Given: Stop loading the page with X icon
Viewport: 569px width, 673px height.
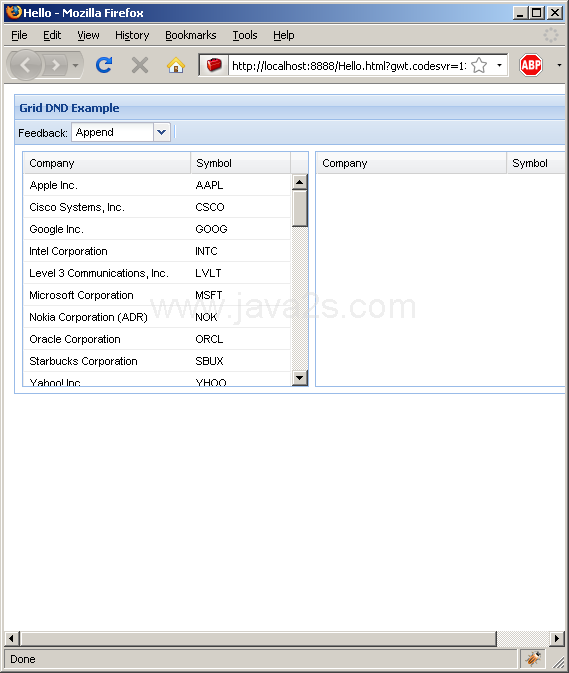Looking at the screenshot, I should tap(139, 65).
